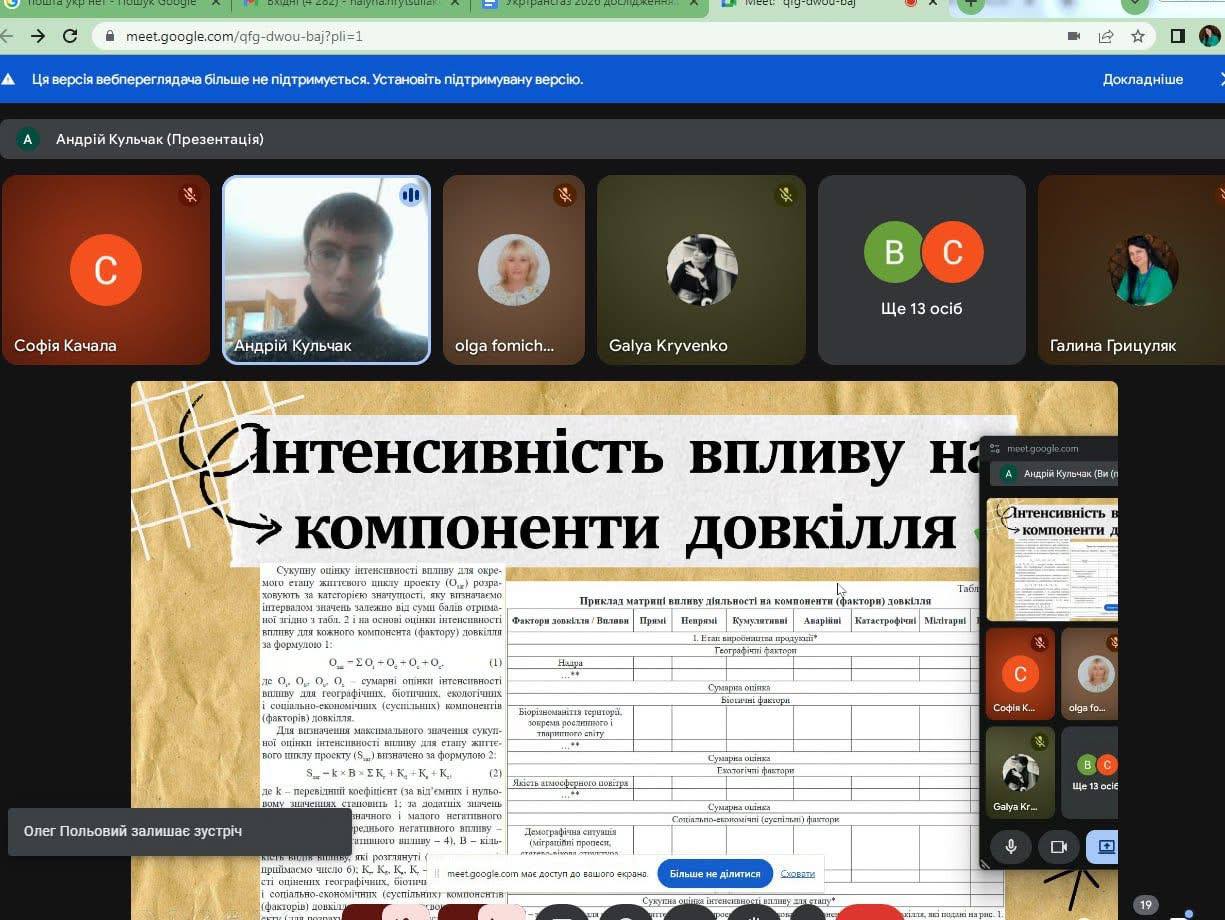
Task: Select Galya Kryvenko participant tile
Action: tap(701, 270)
